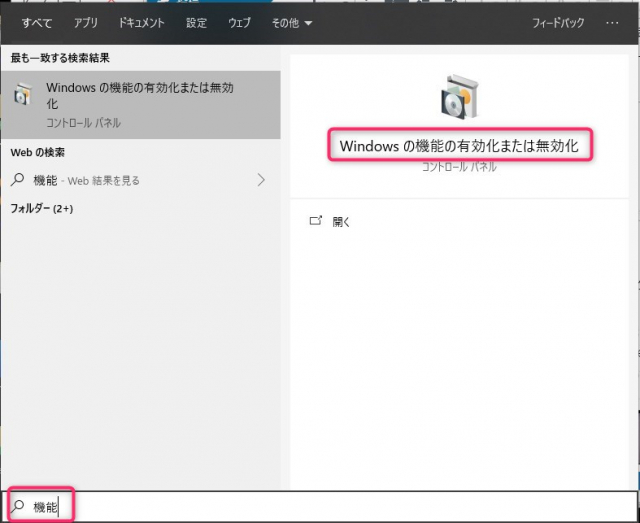Switch to the すべて tab
Image resolution: width=640 pixels, height=523 pixels.
coord(37,23)
